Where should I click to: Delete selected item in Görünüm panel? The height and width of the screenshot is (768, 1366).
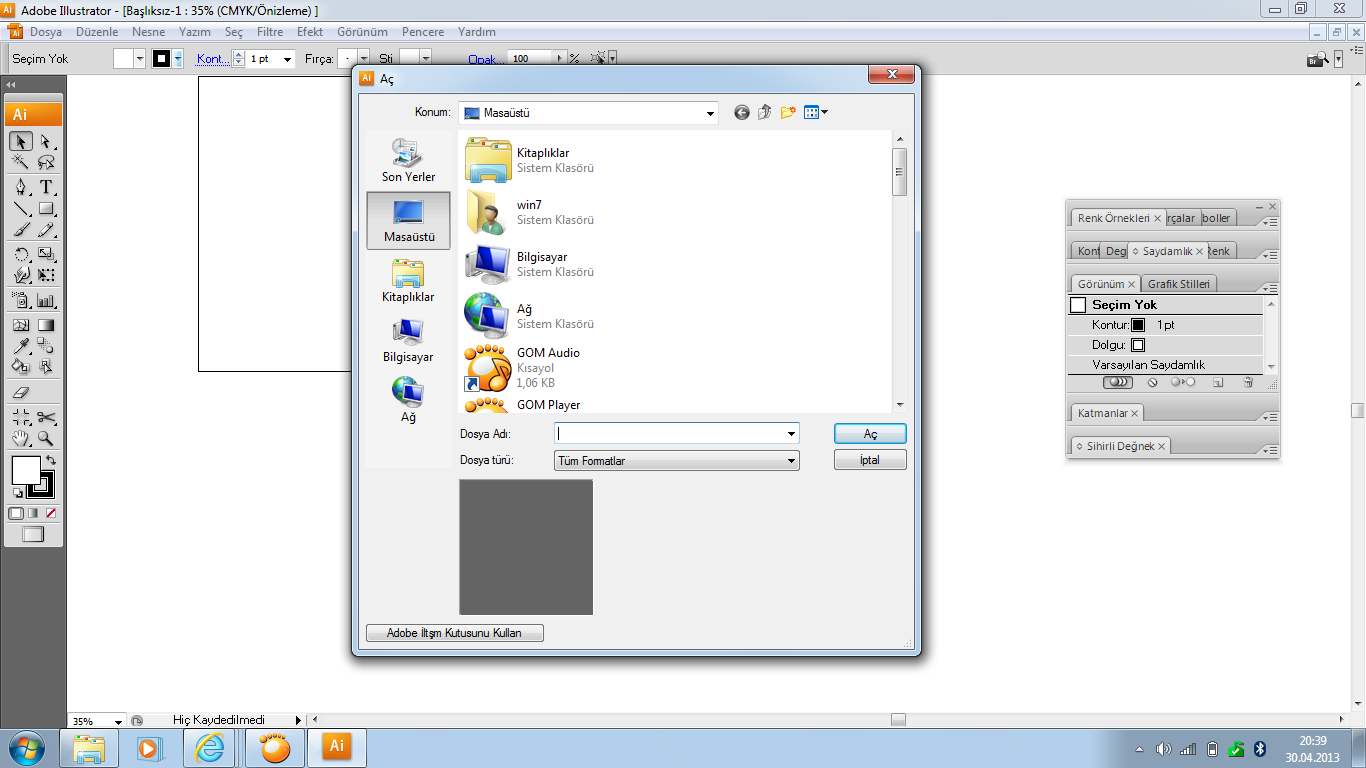[1248, 382]
